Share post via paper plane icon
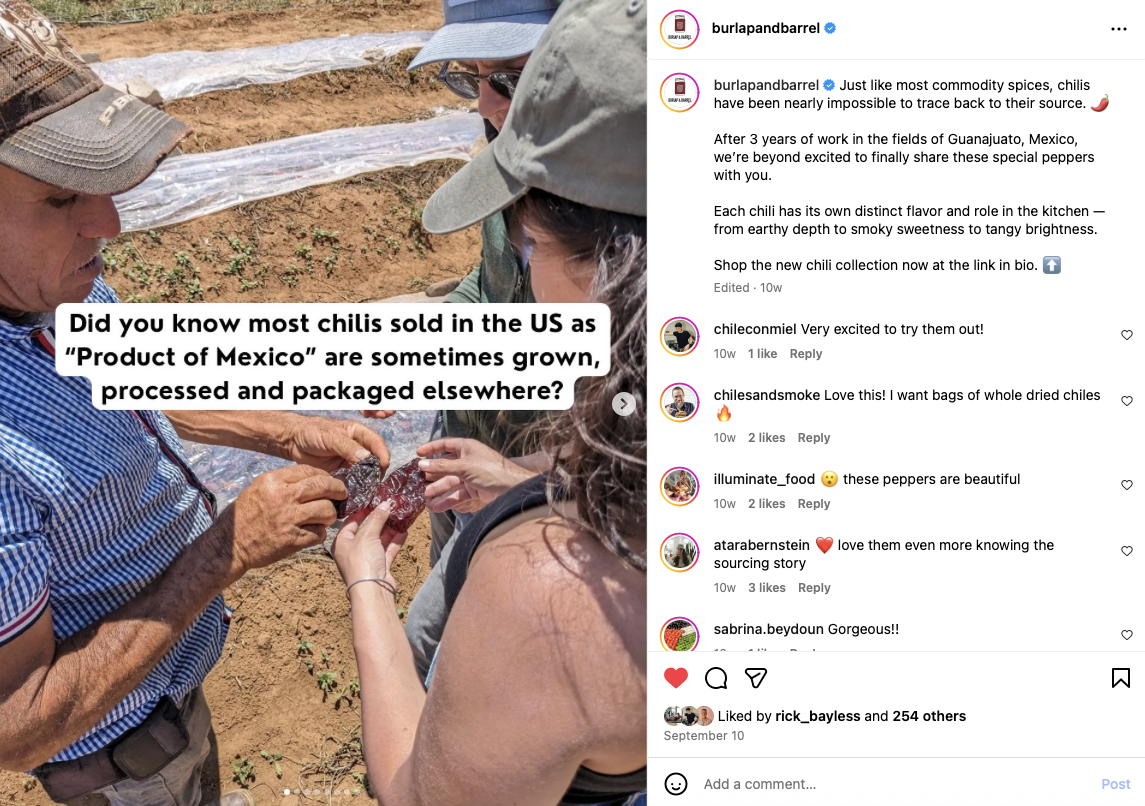Image resolution: width=1145 pixels, height=806 pixels. [756, 678]
